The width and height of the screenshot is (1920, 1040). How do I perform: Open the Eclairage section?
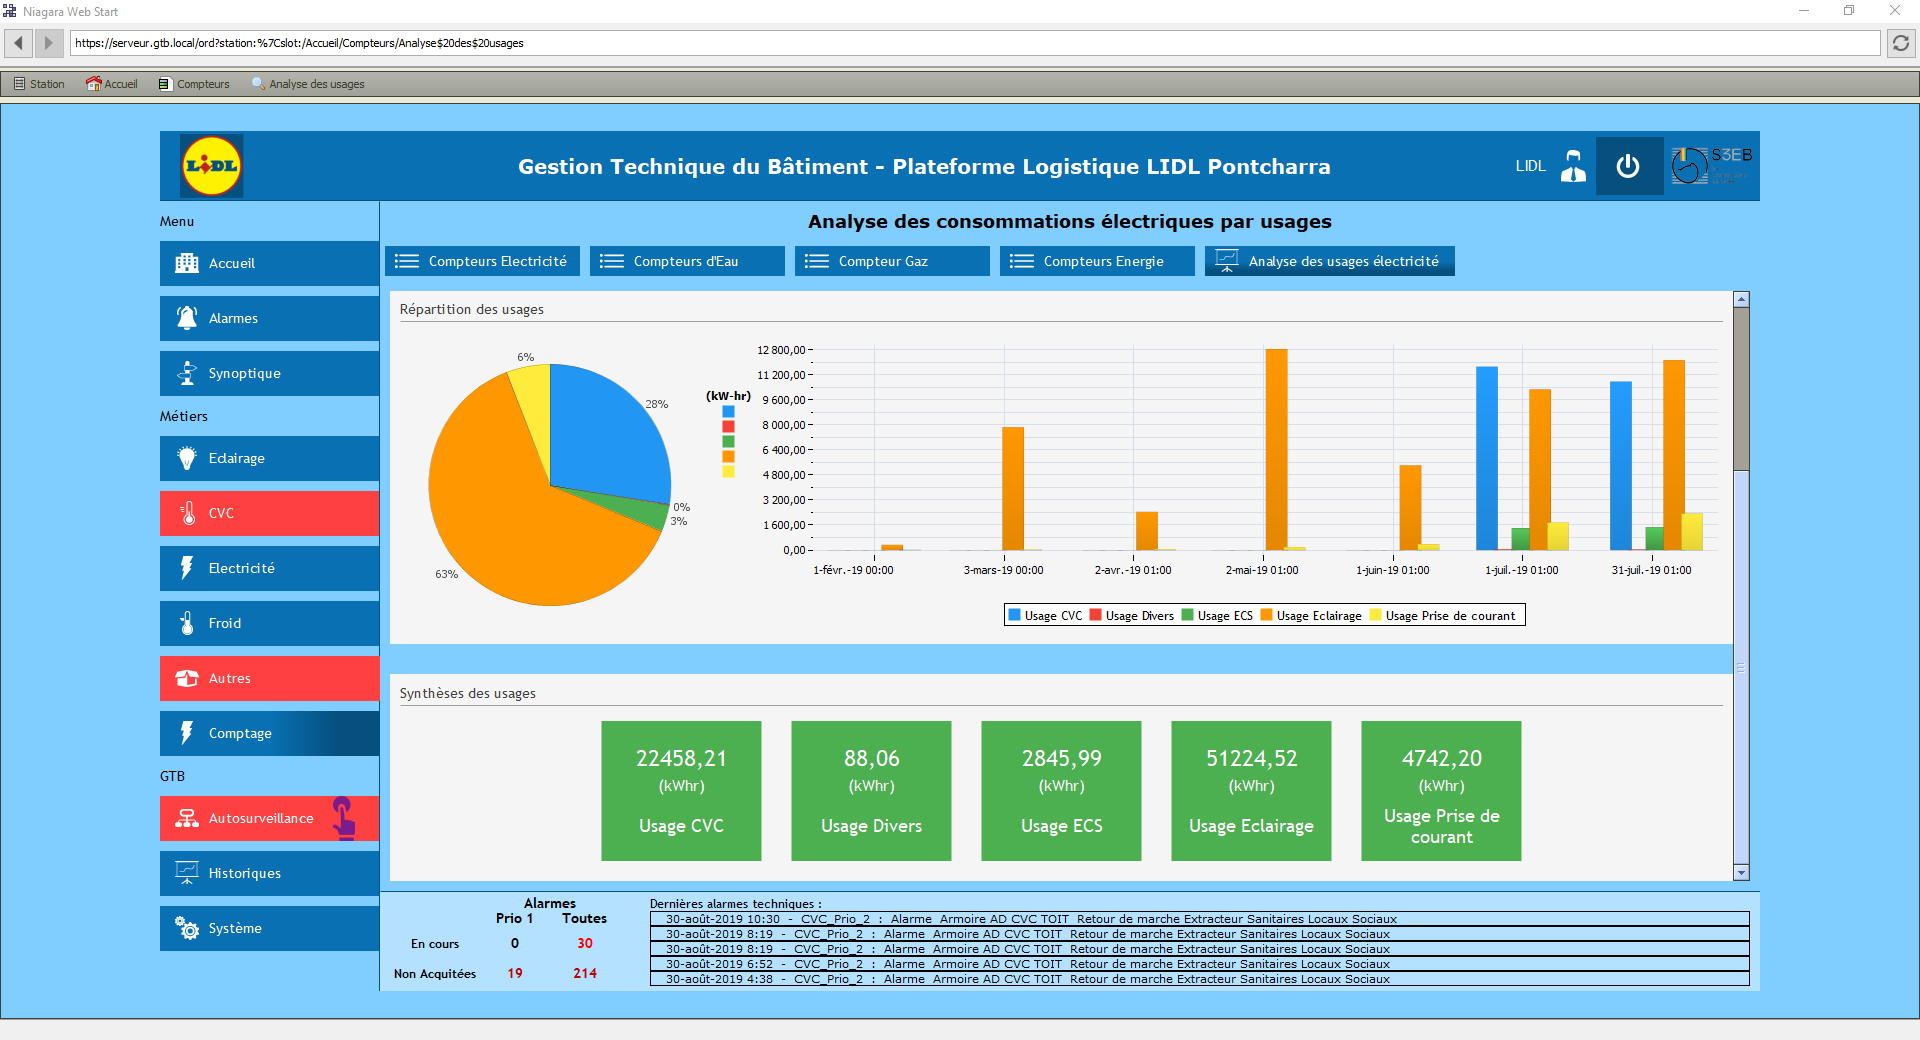pos(269,458)
